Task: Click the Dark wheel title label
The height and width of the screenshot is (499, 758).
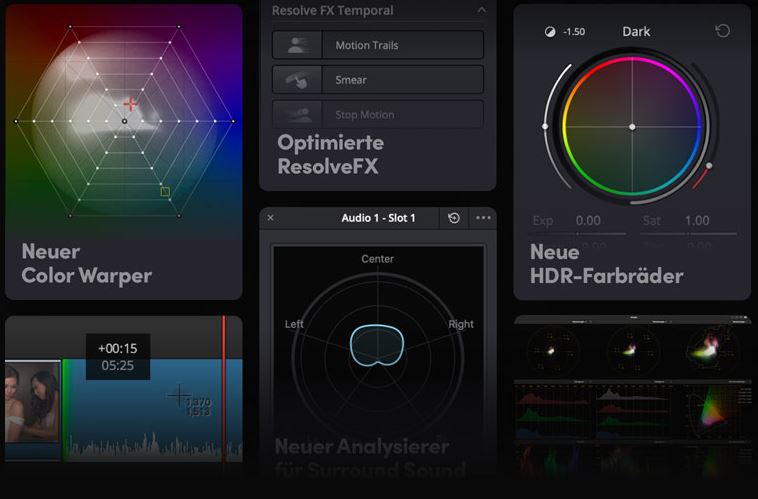Action: [x=636, y=31]
